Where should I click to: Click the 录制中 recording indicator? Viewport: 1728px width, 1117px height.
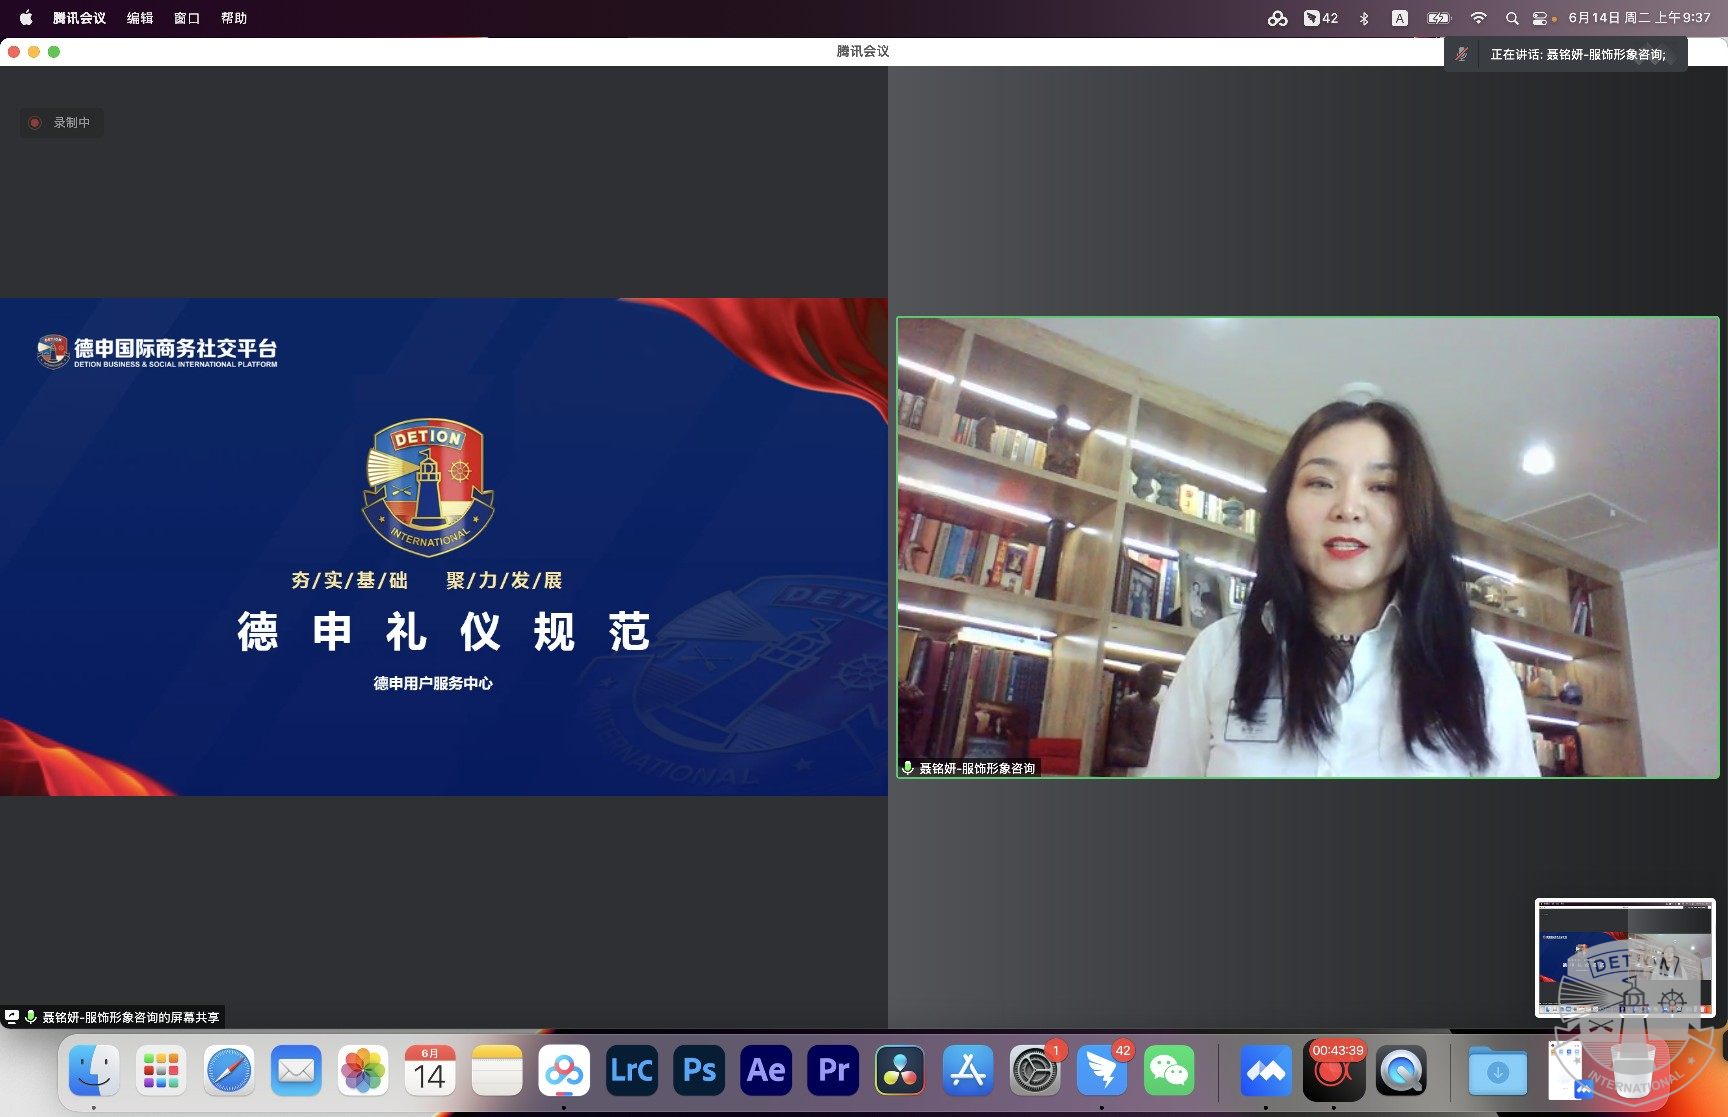coord(61,122)
